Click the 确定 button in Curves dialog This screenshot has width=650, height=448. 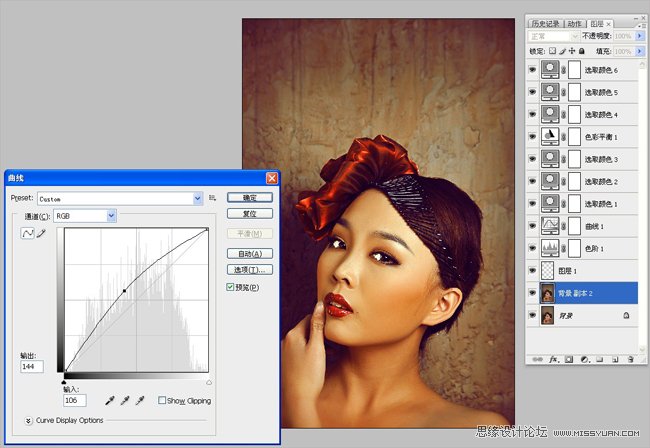point(250,198)
